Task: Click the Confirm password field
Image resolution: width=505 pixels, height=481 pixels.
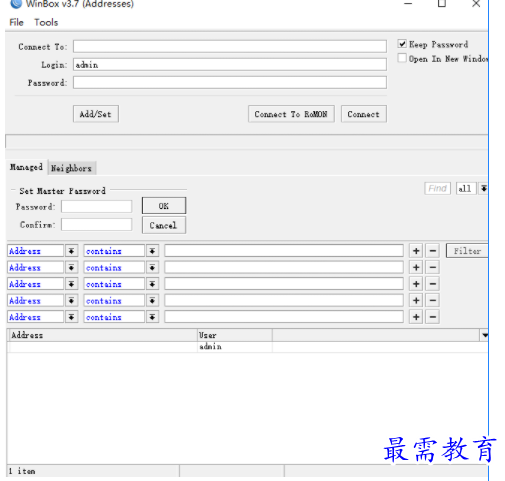Action: (96, 224)
